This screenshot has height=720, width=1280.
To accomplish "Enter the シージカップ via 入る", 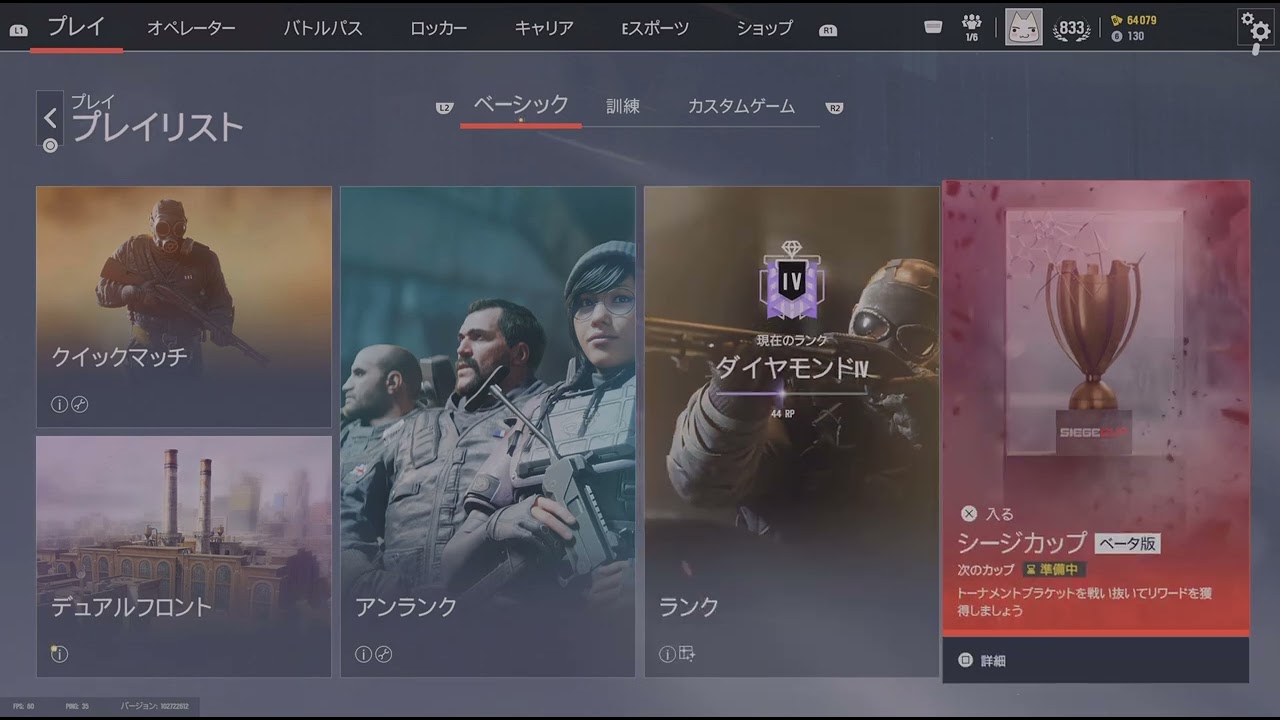I will [x=987, y=514].
